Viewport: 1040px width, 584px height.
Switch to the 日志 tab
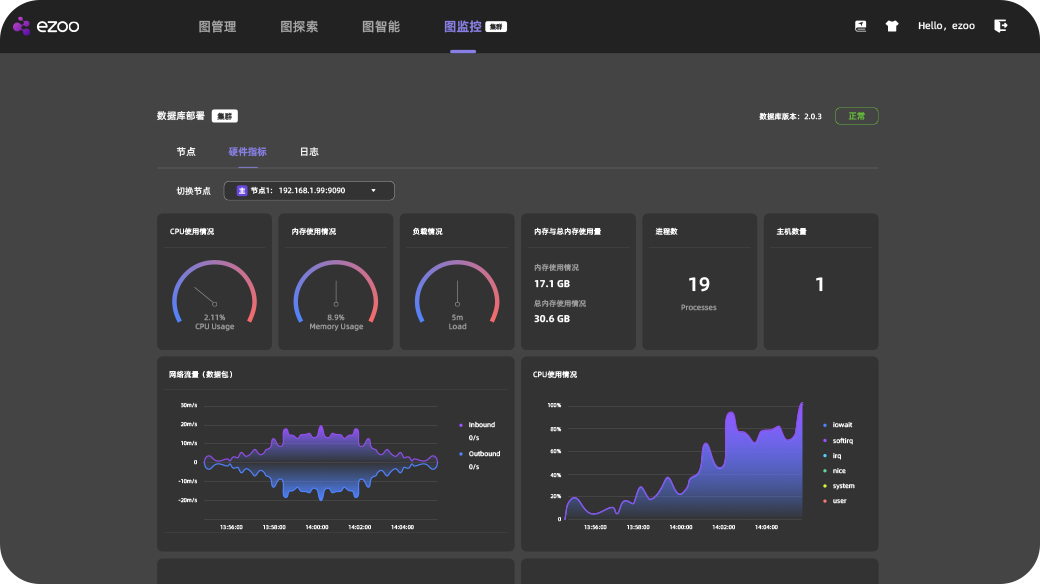[309, 152]
